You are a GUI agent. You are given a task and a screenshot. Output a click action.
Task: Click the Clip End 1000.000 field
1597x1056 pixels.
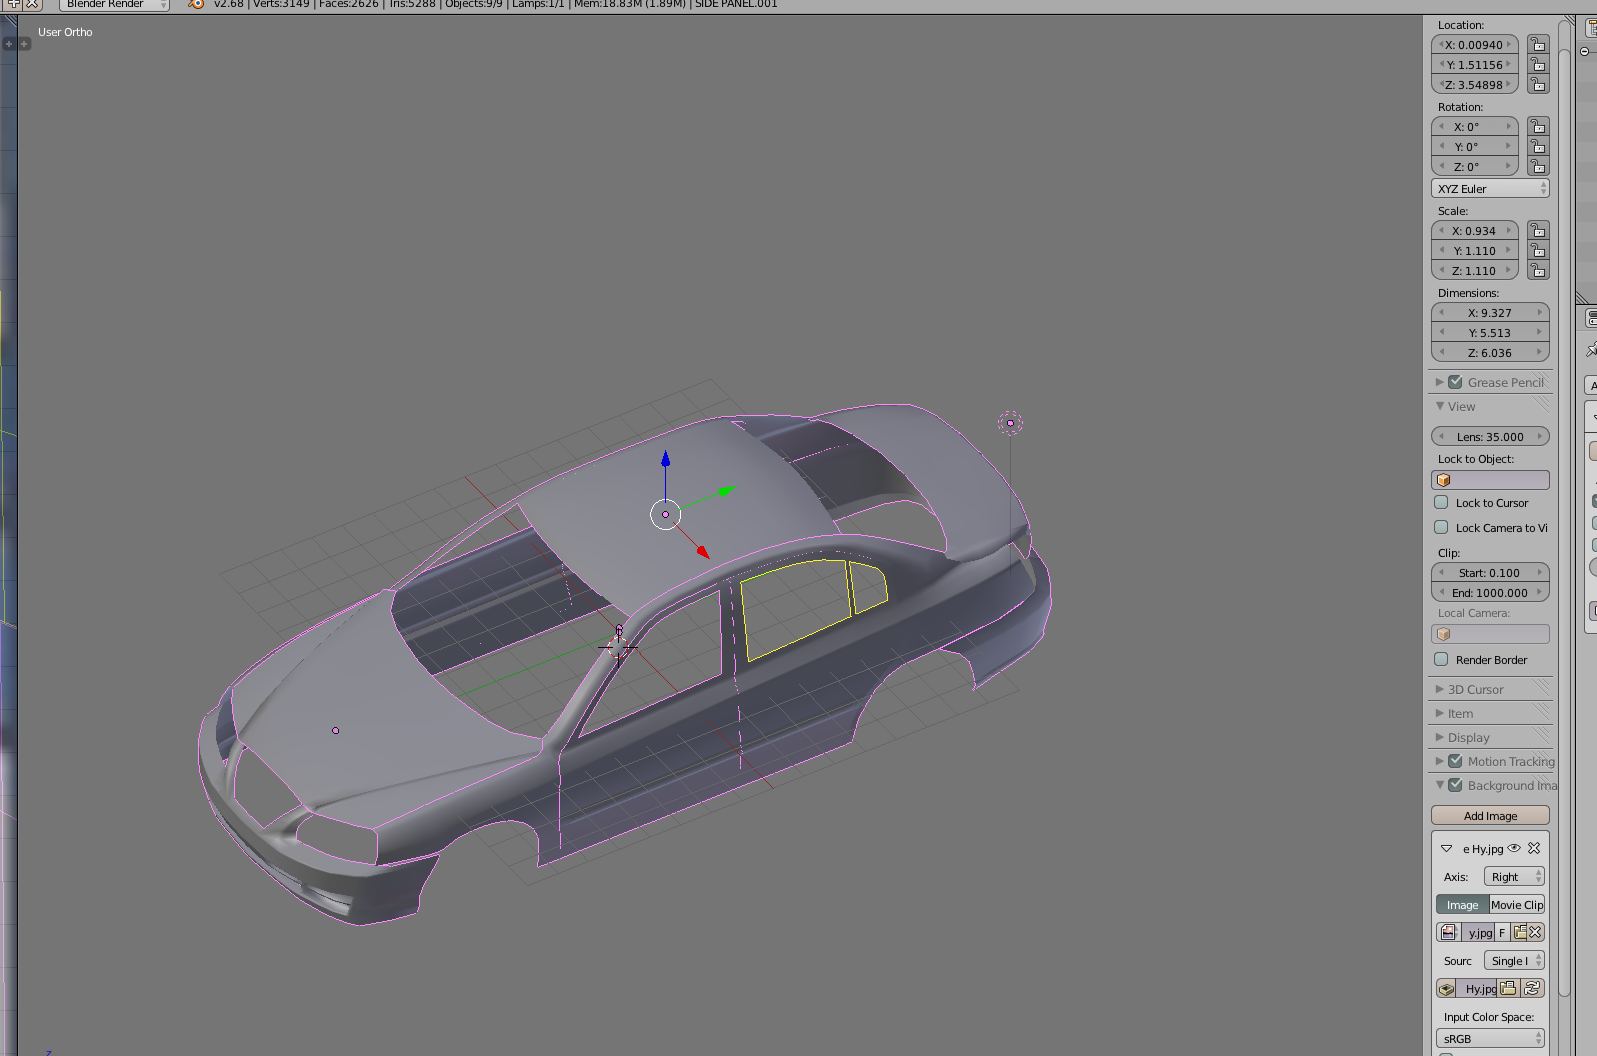coord(1490,593)
